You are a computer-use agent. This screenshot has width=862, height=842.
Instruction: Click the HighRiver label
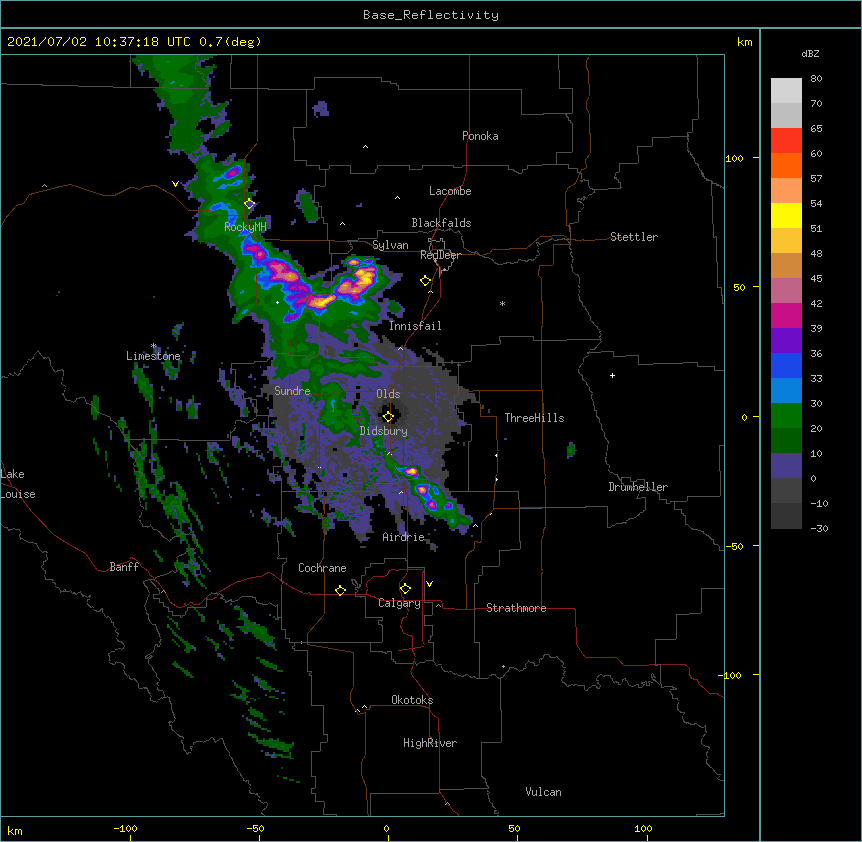coord(430,743)
